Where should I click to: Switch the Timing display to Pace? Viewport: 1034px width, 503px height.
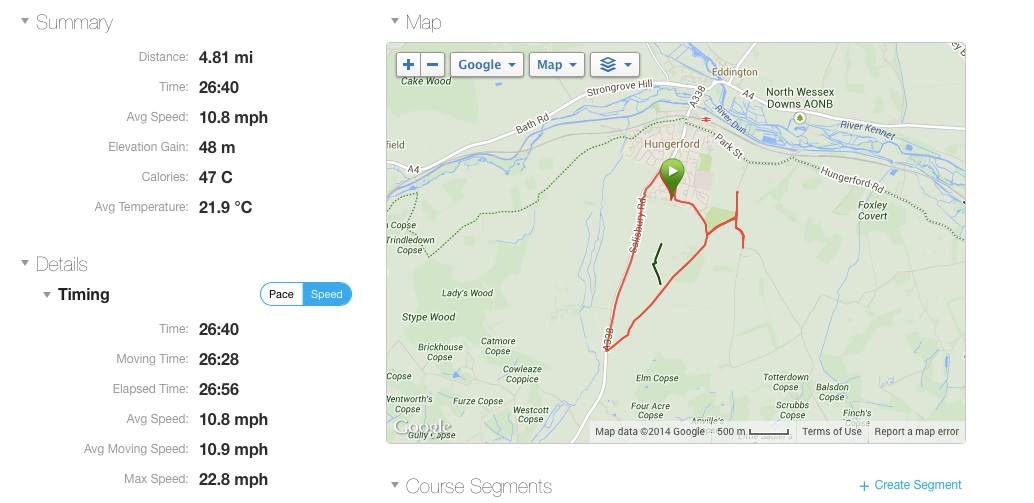pyautogui.click(x=282, y=294)
